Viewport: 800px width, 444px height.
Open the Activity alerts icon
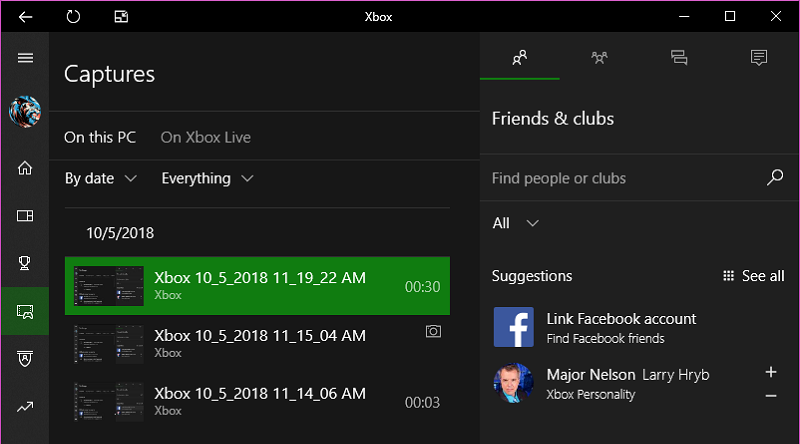pyautogui.click(x=759, y=58)
